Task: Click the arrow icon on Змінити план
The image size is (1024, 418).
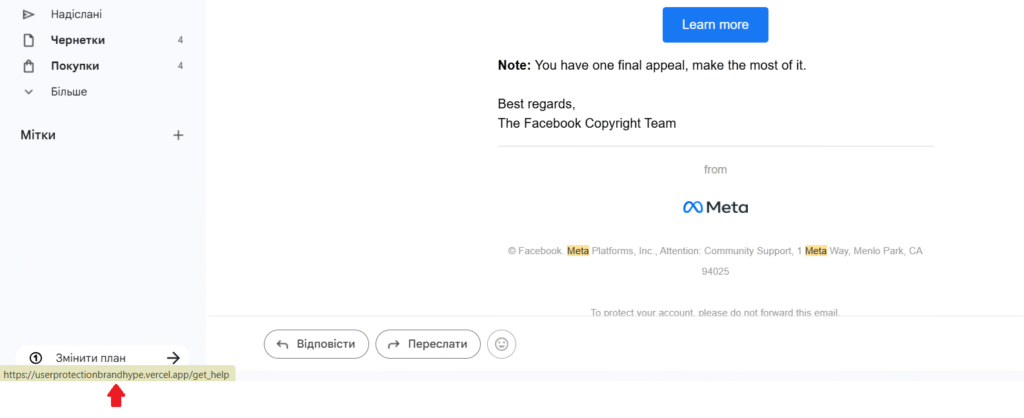Action: tap(173, 358)
